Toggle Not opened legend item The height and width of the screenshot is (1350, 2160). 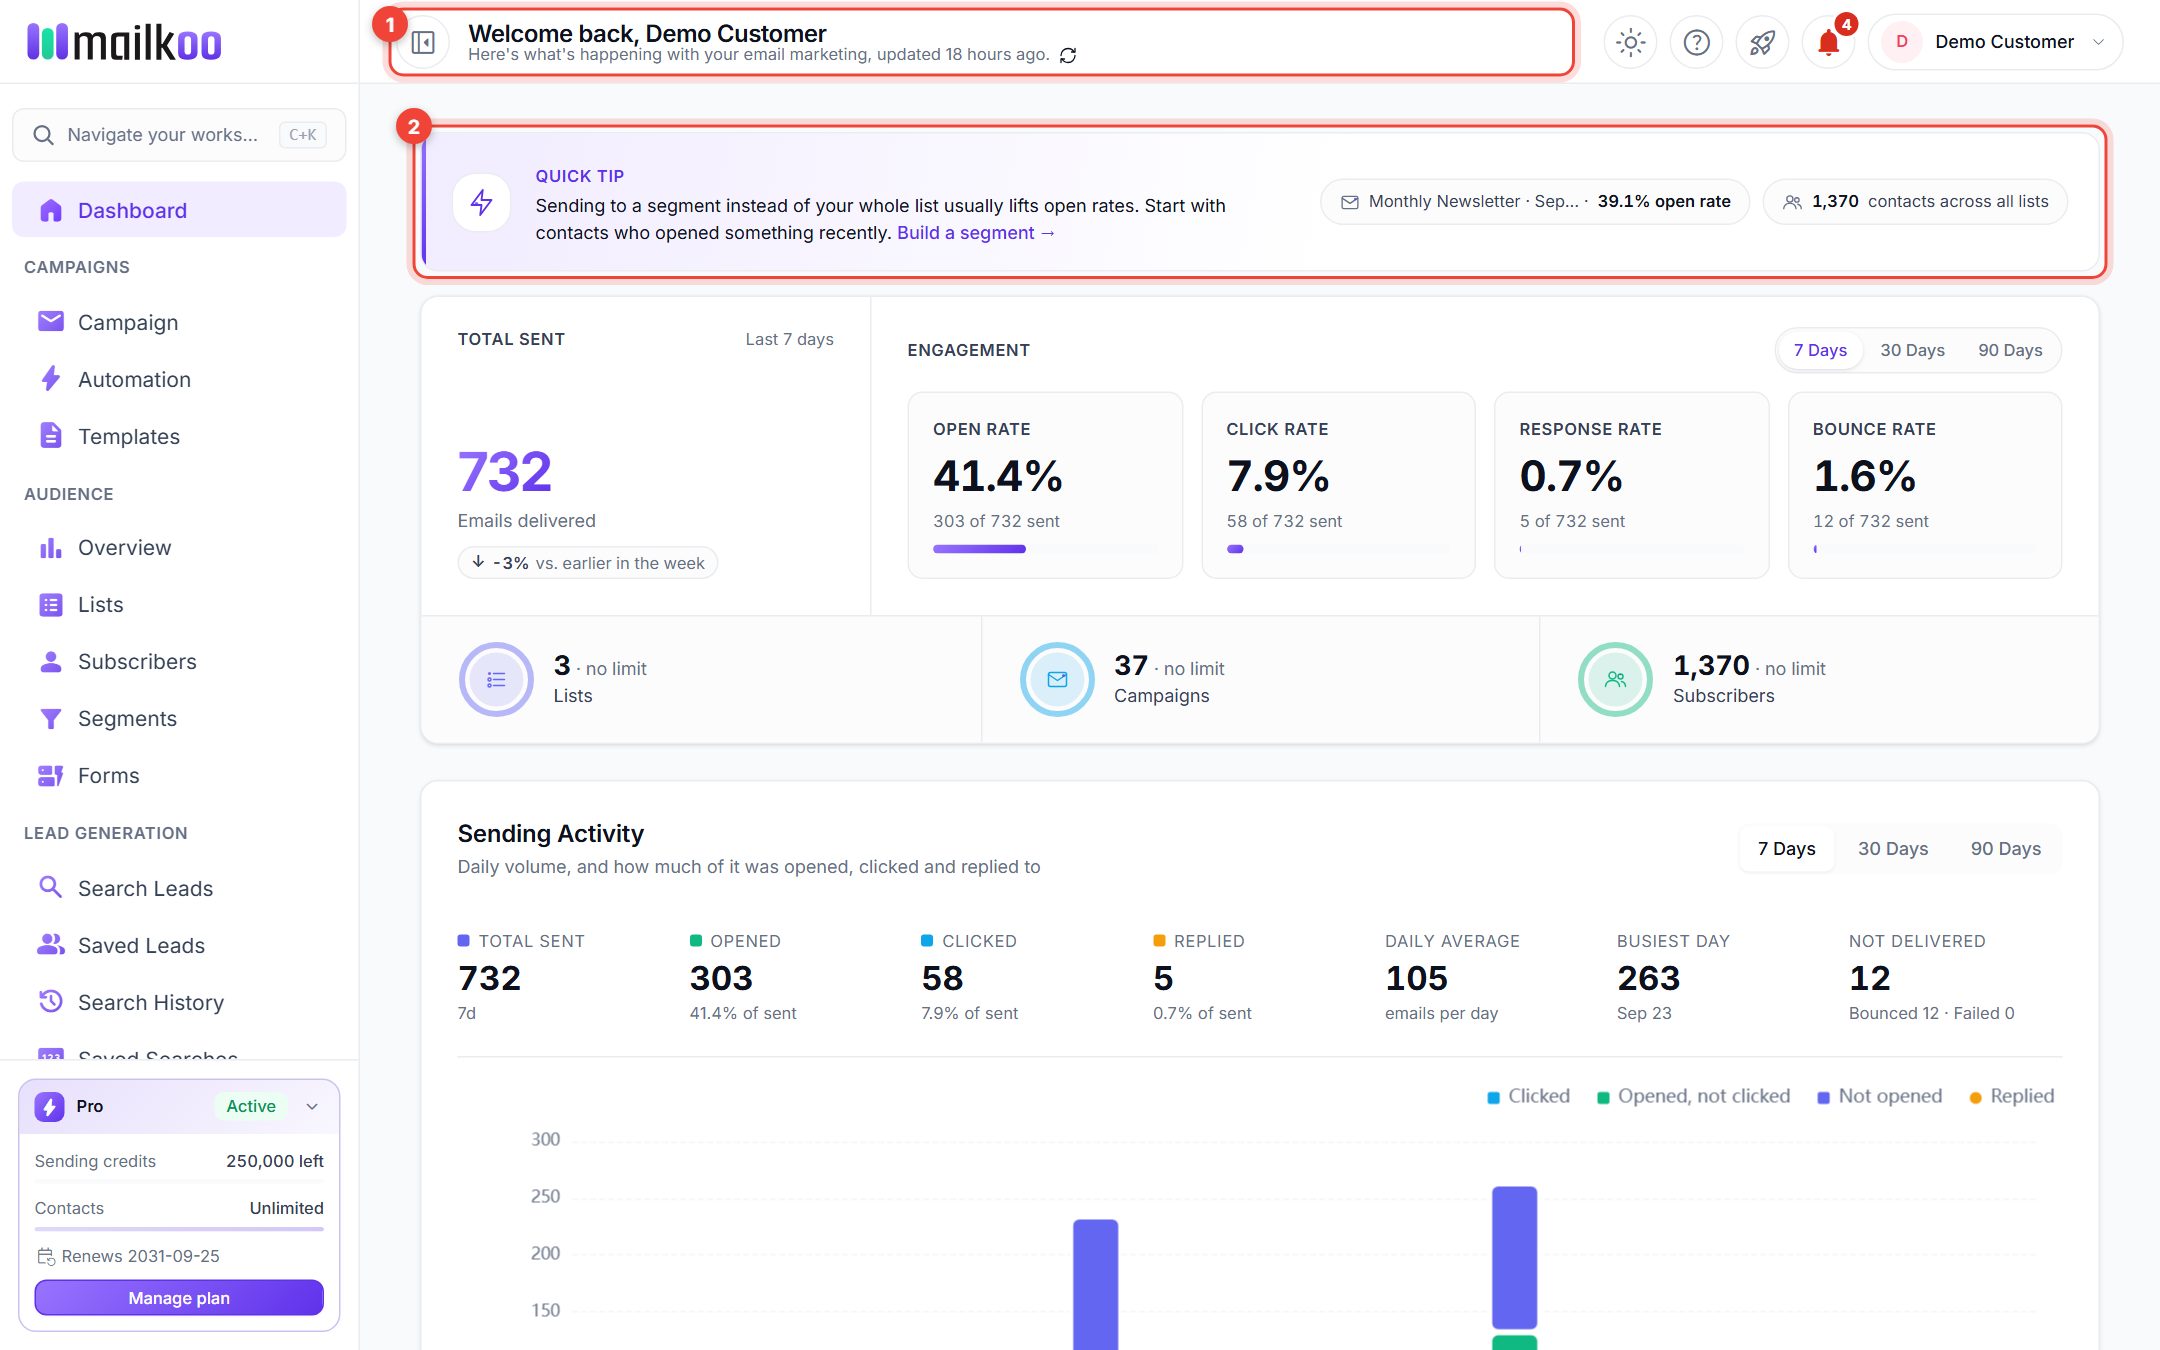click(1879, 1097)
